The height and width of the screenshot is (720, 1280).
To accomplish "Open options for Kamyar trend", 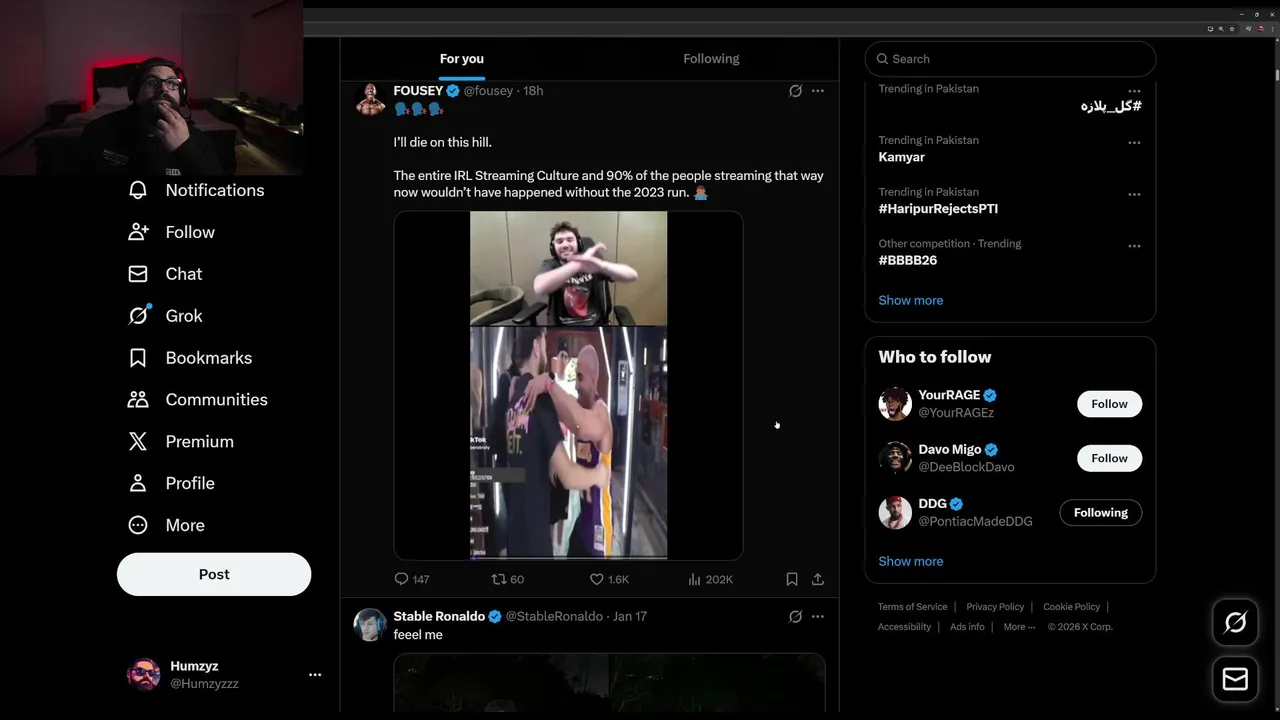I will tap(1134, 143).
